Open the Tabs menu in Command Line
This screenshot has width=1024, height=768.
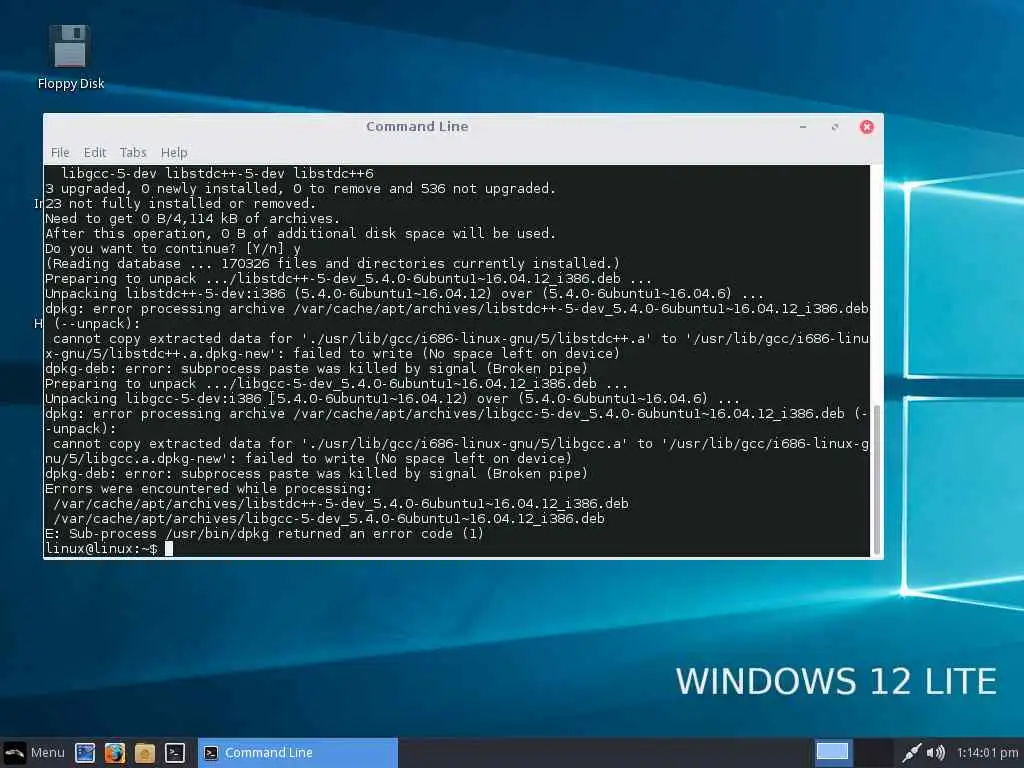(133, 152)
